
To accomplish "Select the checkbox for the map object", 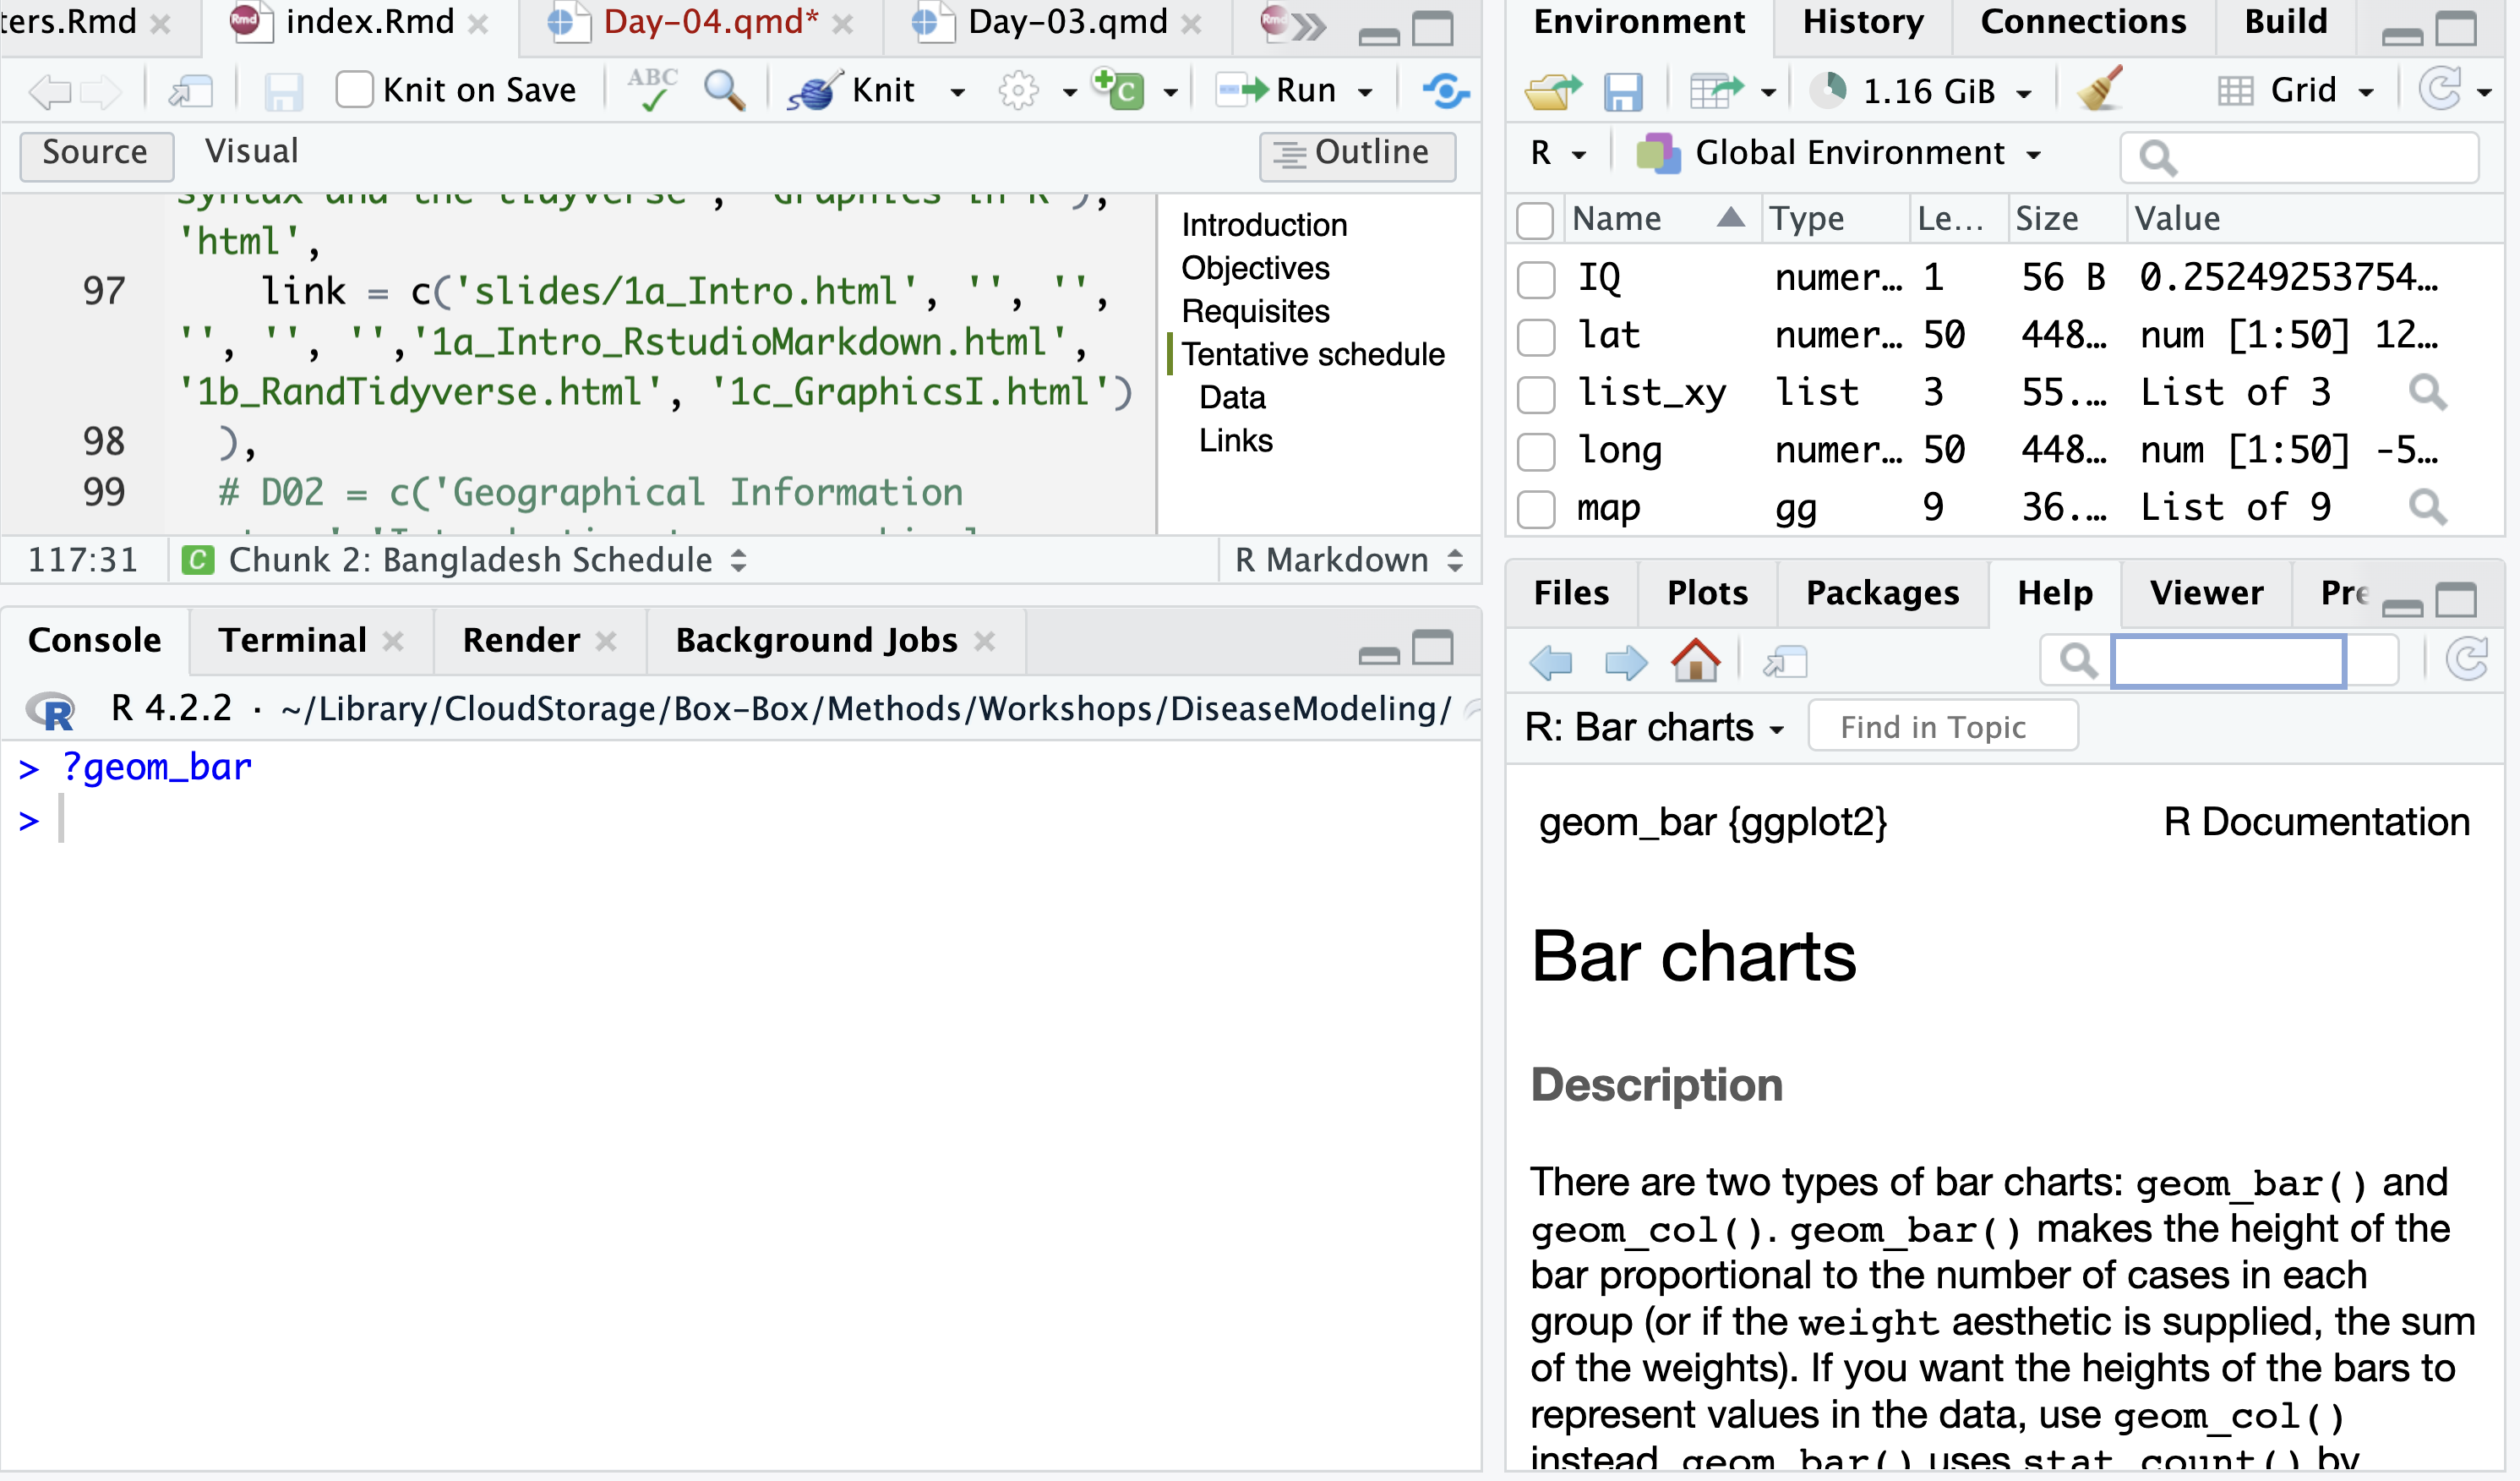I will pyautogui.click(x=1536, y=509).
